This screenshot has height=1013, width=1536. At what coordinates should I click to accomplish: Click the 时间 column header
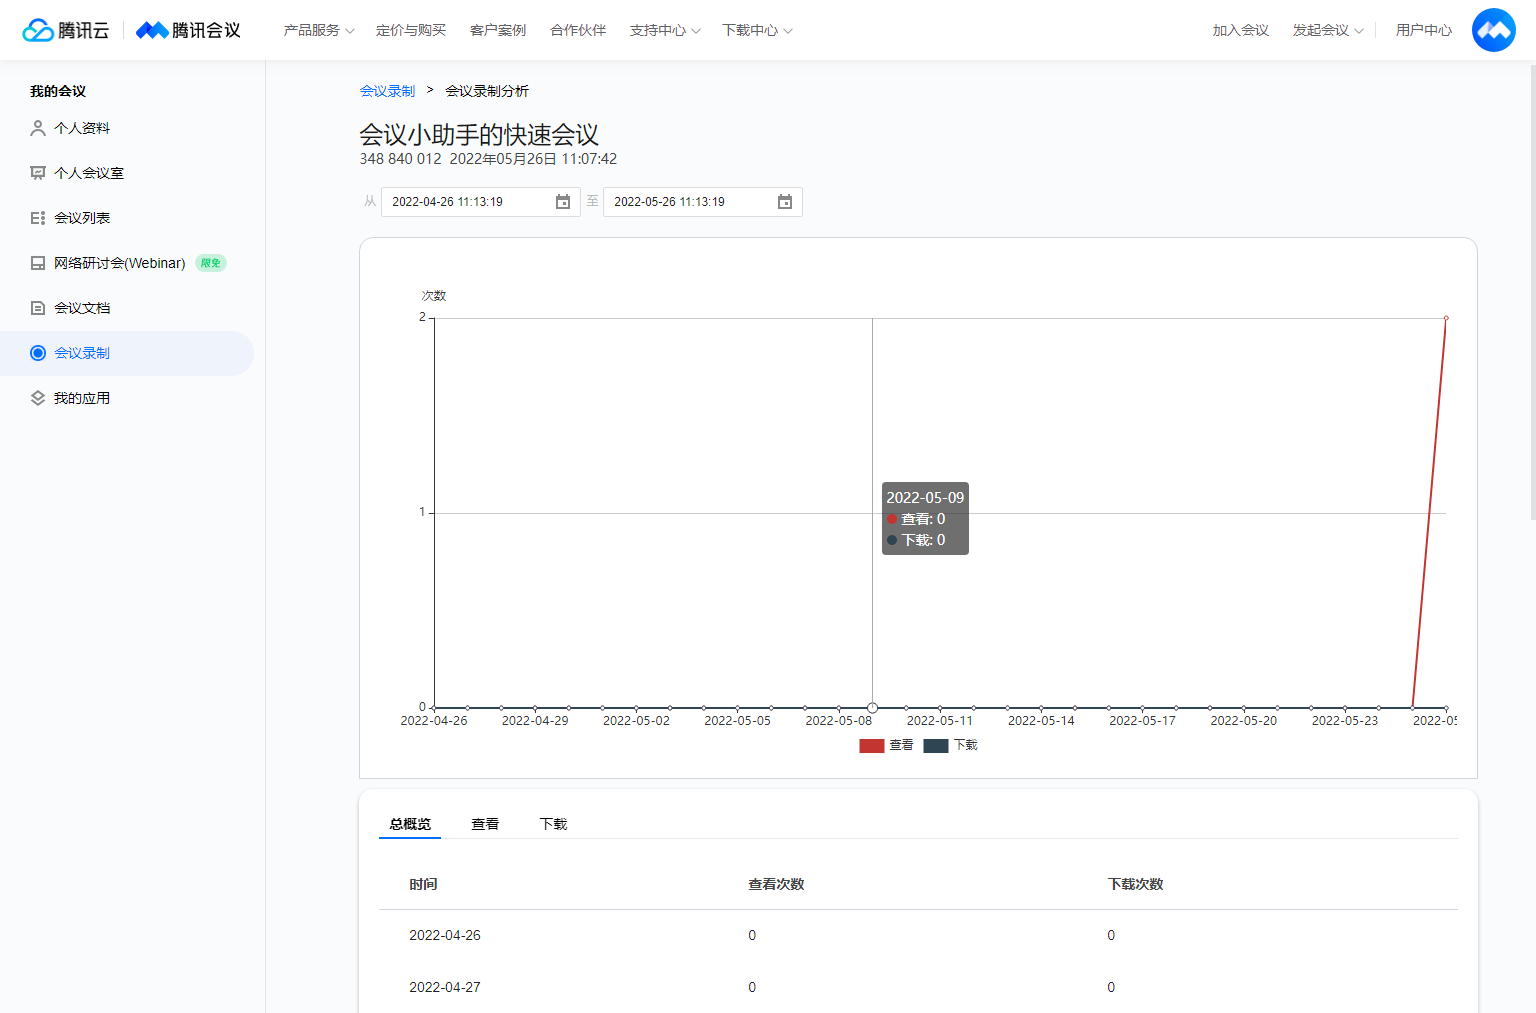point(423,884)
